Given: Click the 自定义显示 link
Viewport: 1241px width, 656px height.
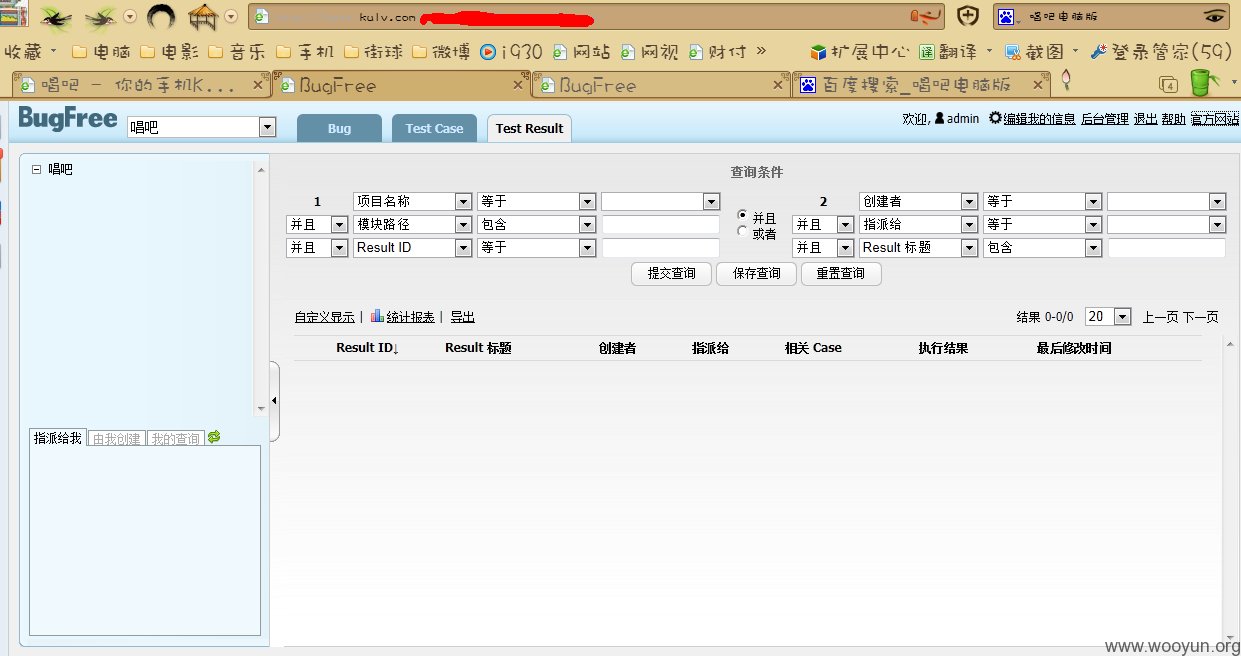Looking at the screenshot, I should [324, 317].
